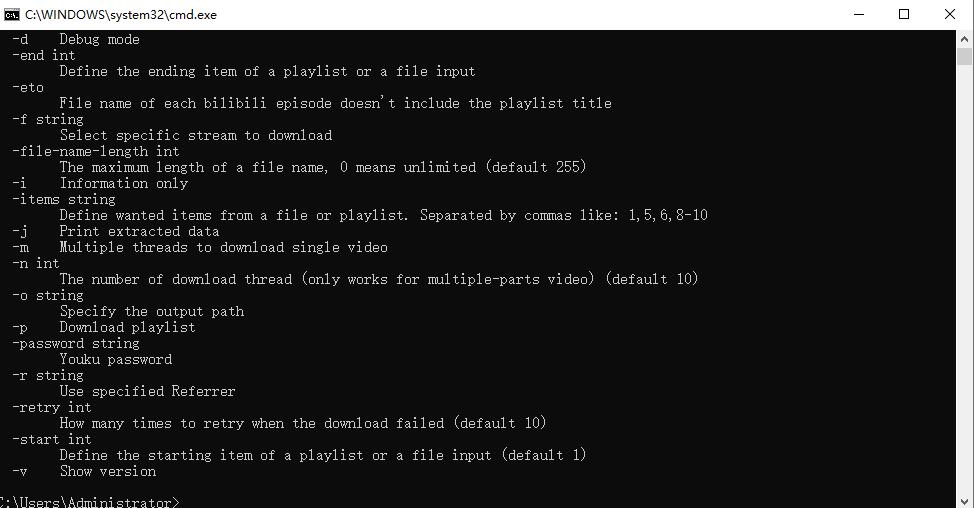974x508 pixels.
Task: Click the "Specify the output path" description
Action: (152, 312)
